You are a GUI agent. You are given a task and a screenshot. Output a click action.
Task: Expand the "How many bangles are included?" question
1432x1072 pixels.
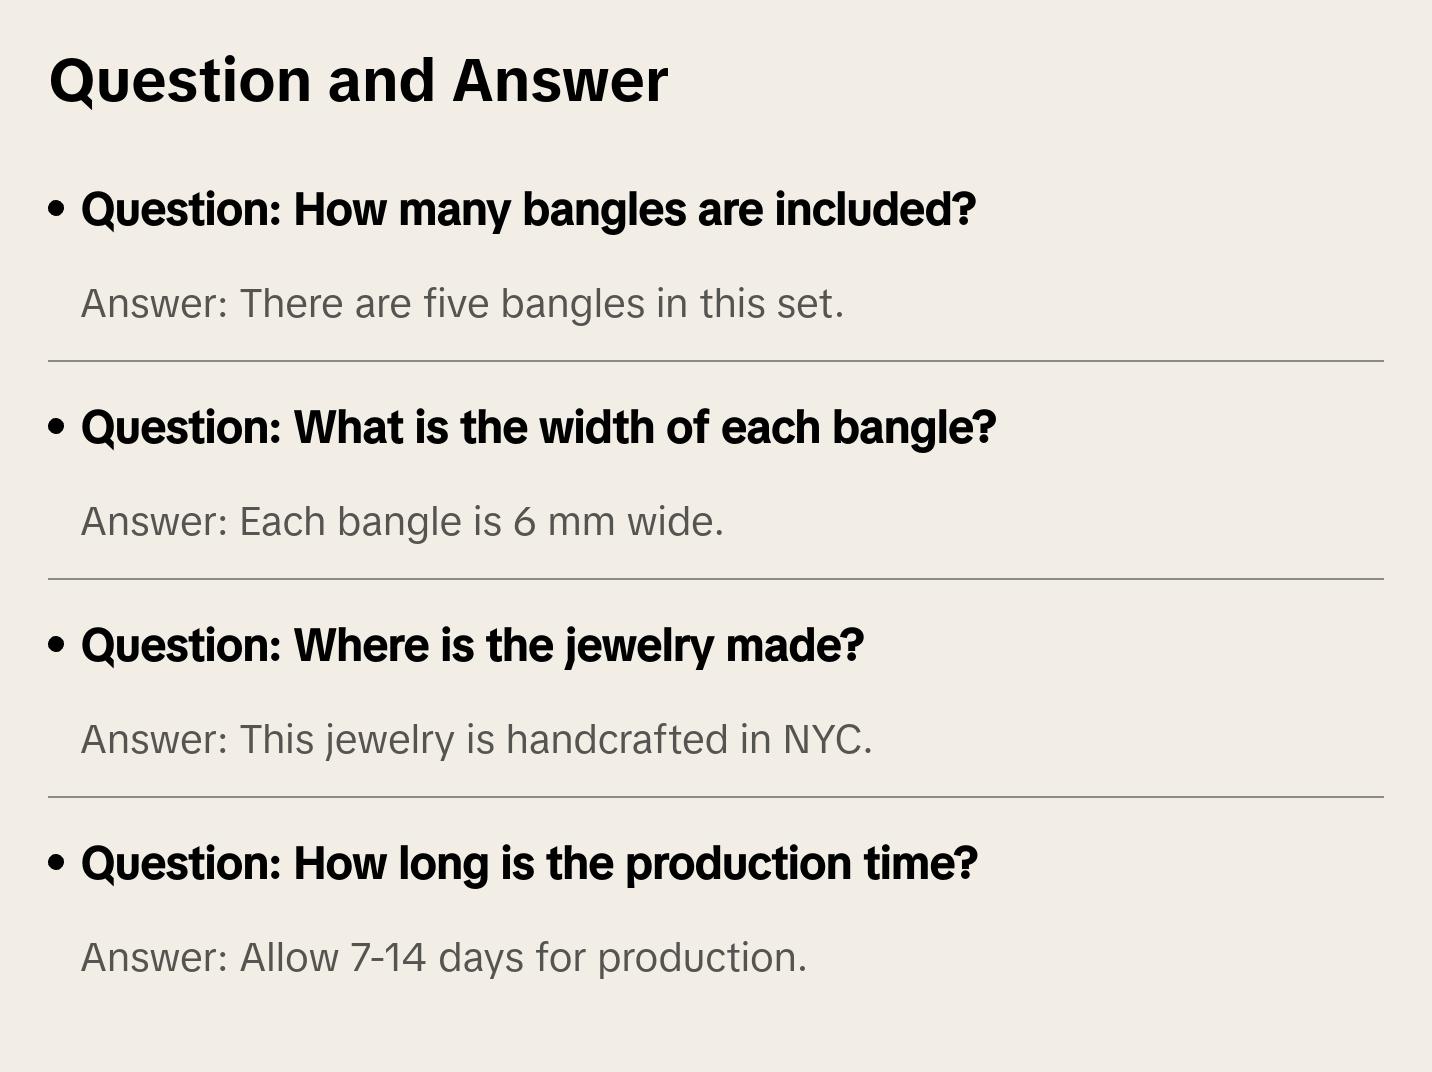528,210
